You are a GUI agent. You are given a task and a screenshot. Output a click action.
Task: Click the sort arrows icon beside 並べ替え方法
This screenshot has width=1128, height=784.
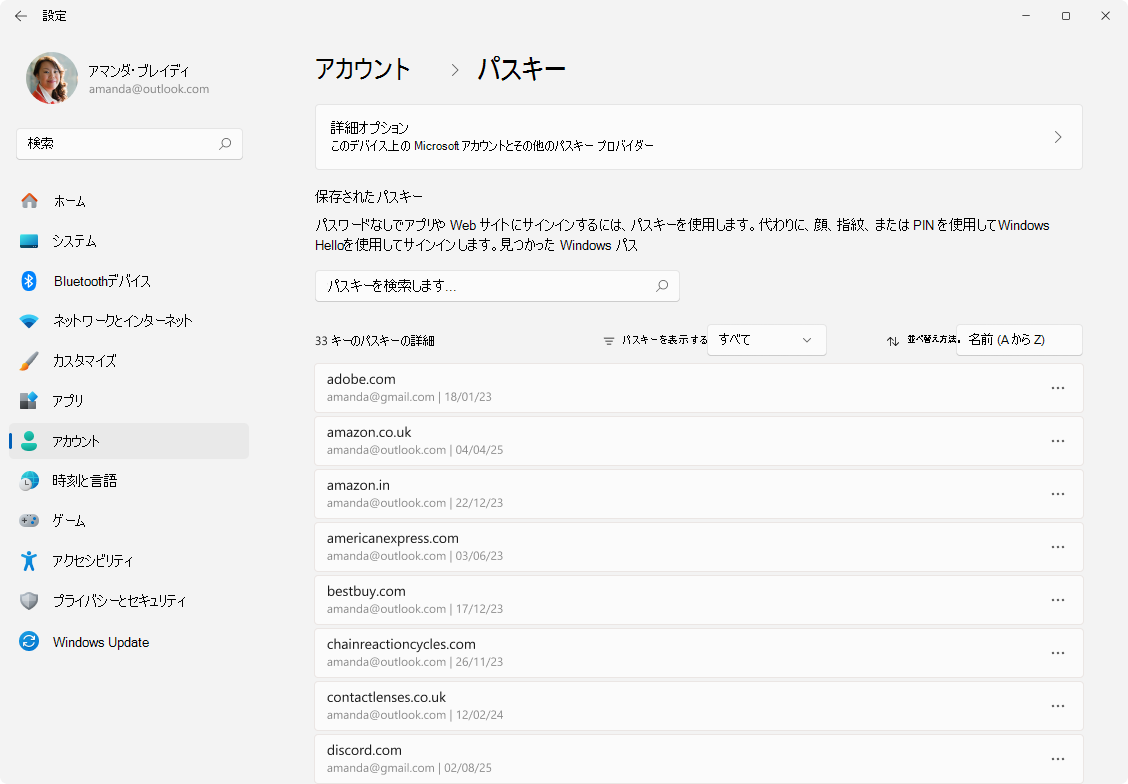893,341
